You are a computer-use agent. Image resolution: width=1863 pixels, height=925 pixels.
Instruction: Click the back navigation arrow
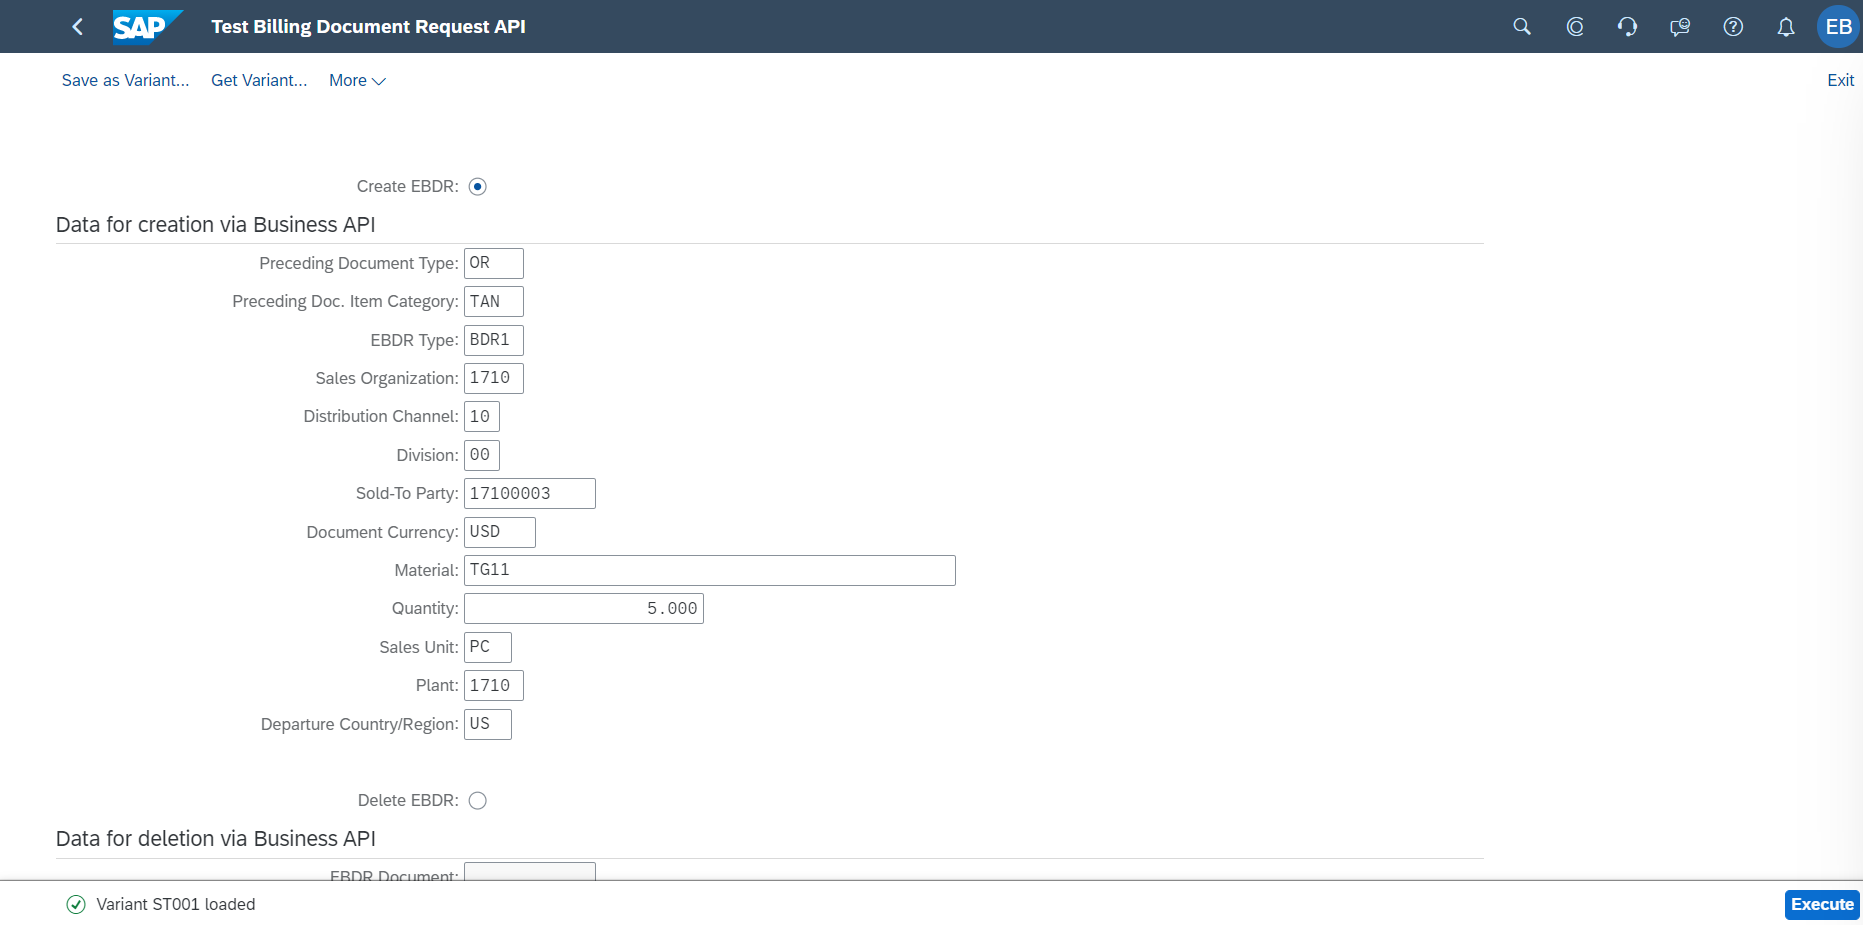pyautogui.click(x=78, y=27)
